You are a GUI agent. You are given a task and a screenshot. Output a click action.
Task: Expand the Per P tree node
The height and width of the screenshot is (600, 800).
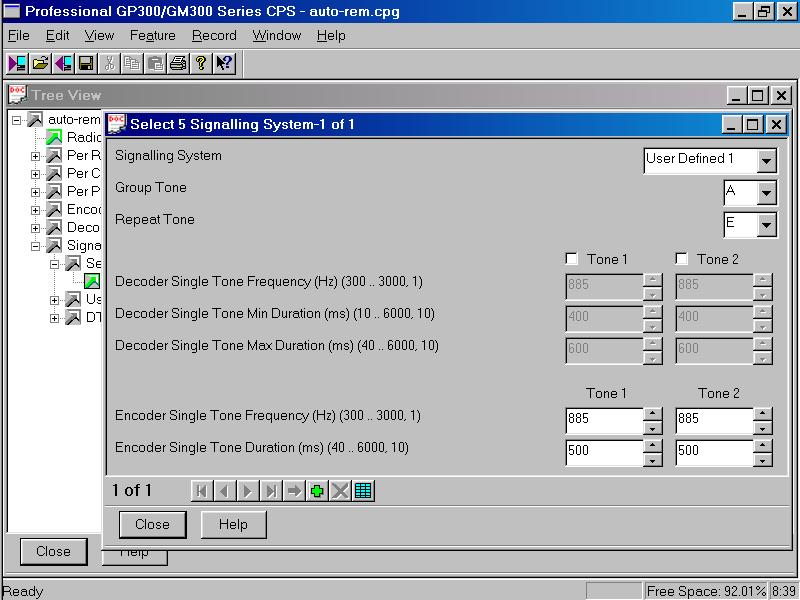35,192
